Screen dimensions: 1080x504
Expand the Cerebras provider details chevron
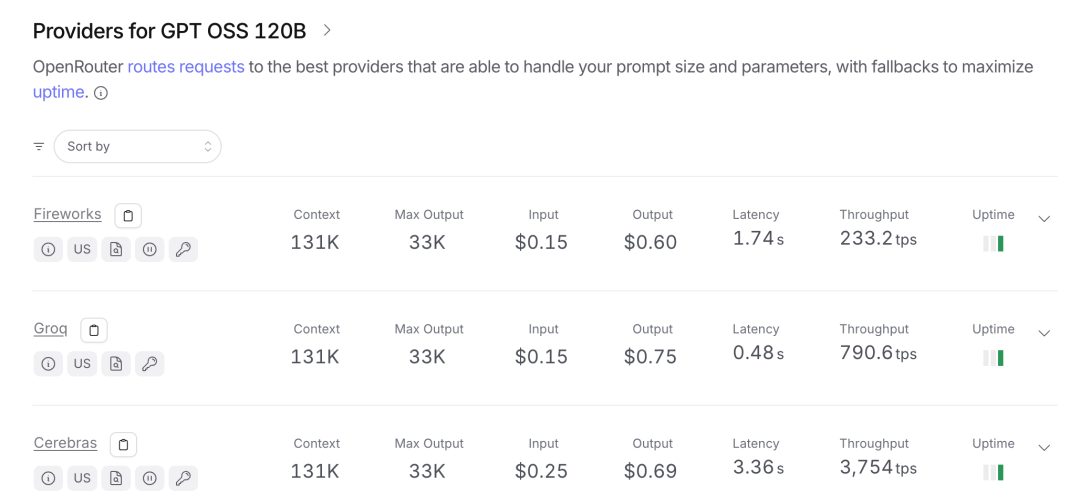click(x=1044, y=448)
